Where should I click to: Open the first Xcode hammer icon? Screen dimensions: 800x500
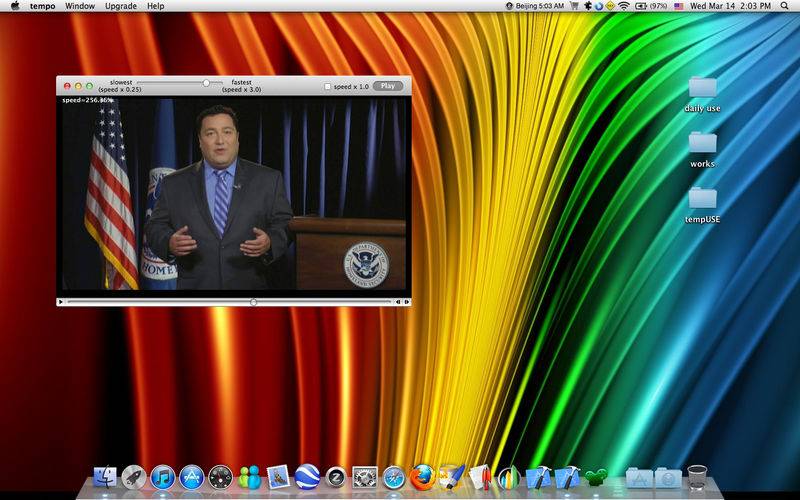[x=538, y=478]
